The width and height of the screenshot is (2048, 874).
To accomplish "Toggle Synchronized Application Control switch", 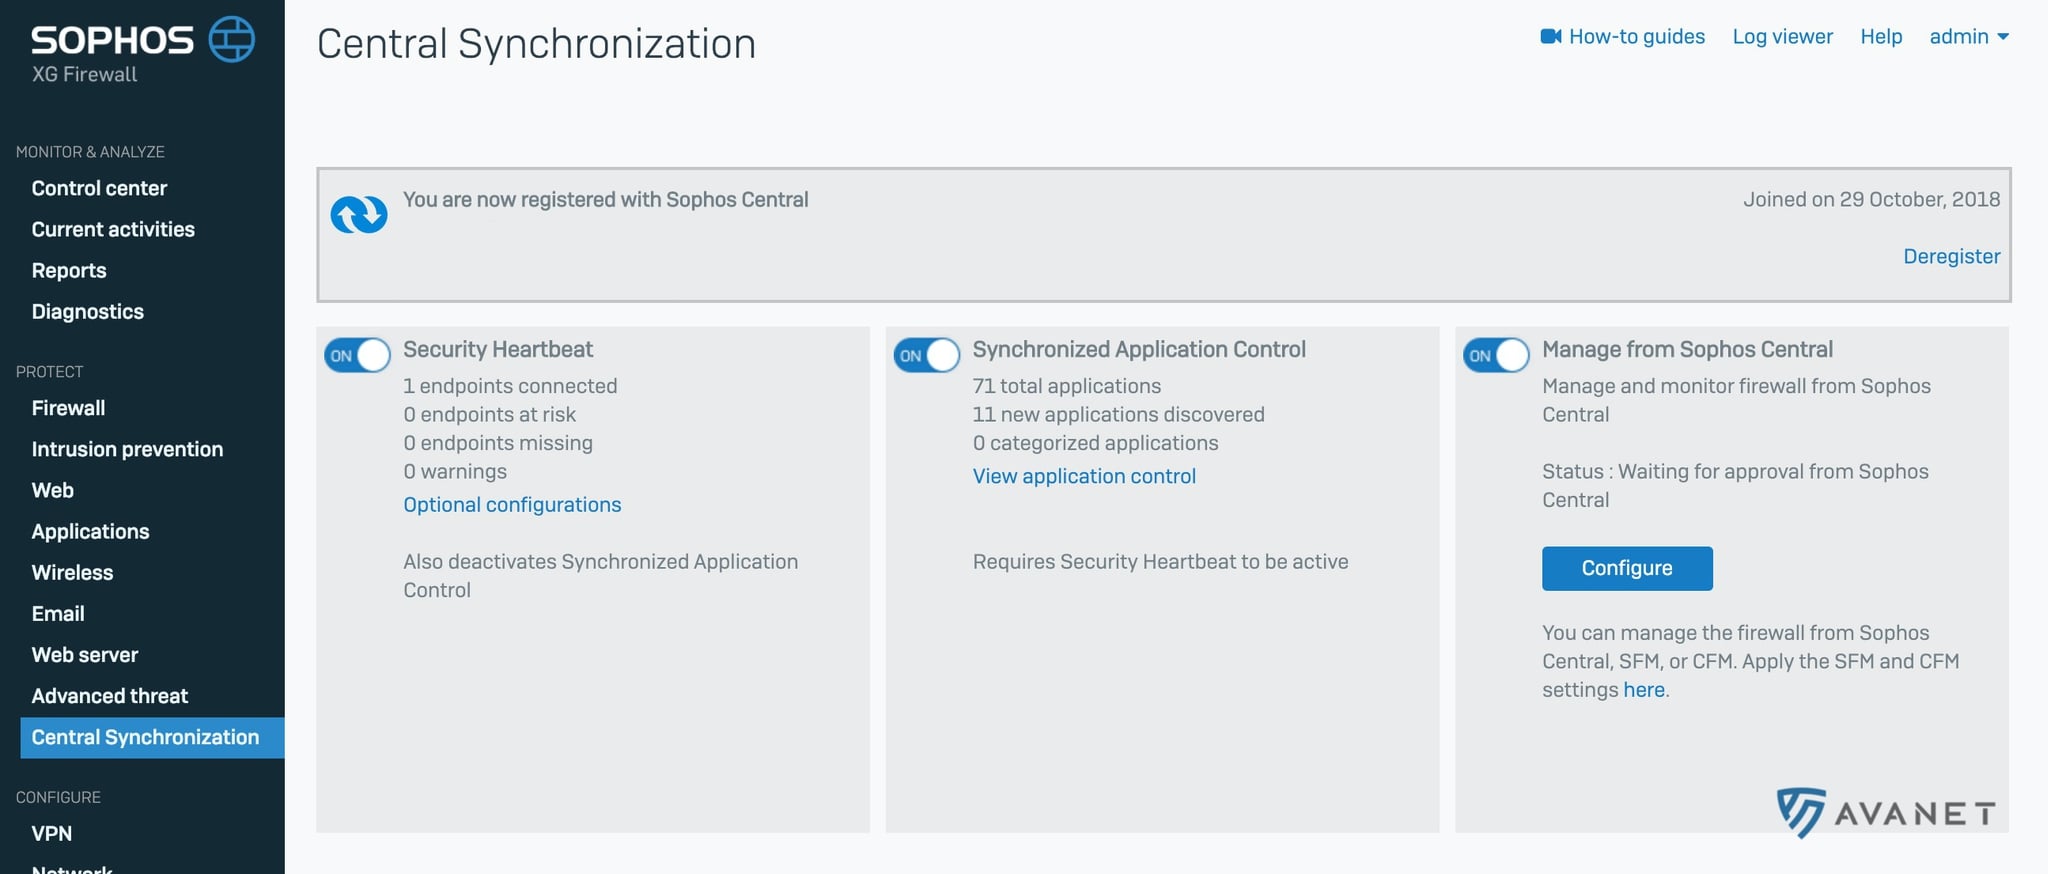I will click(x=927, y=355).
